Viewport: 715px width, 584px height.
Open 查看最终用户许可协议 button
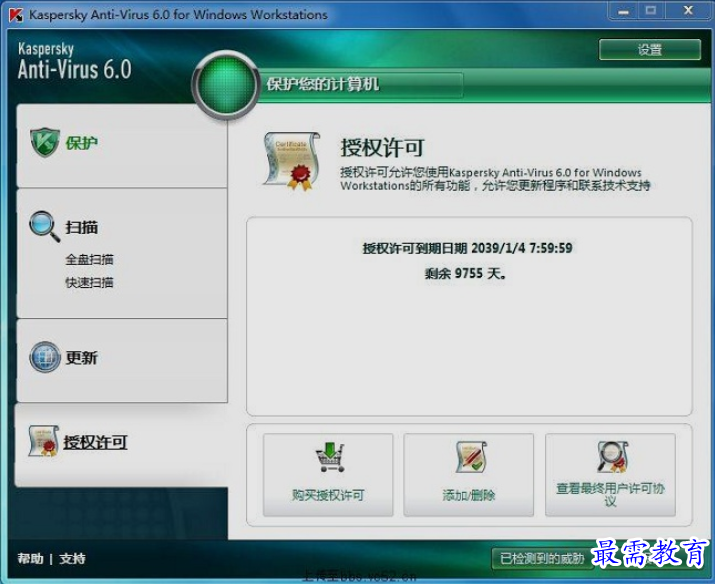click(x=610, y=475)
